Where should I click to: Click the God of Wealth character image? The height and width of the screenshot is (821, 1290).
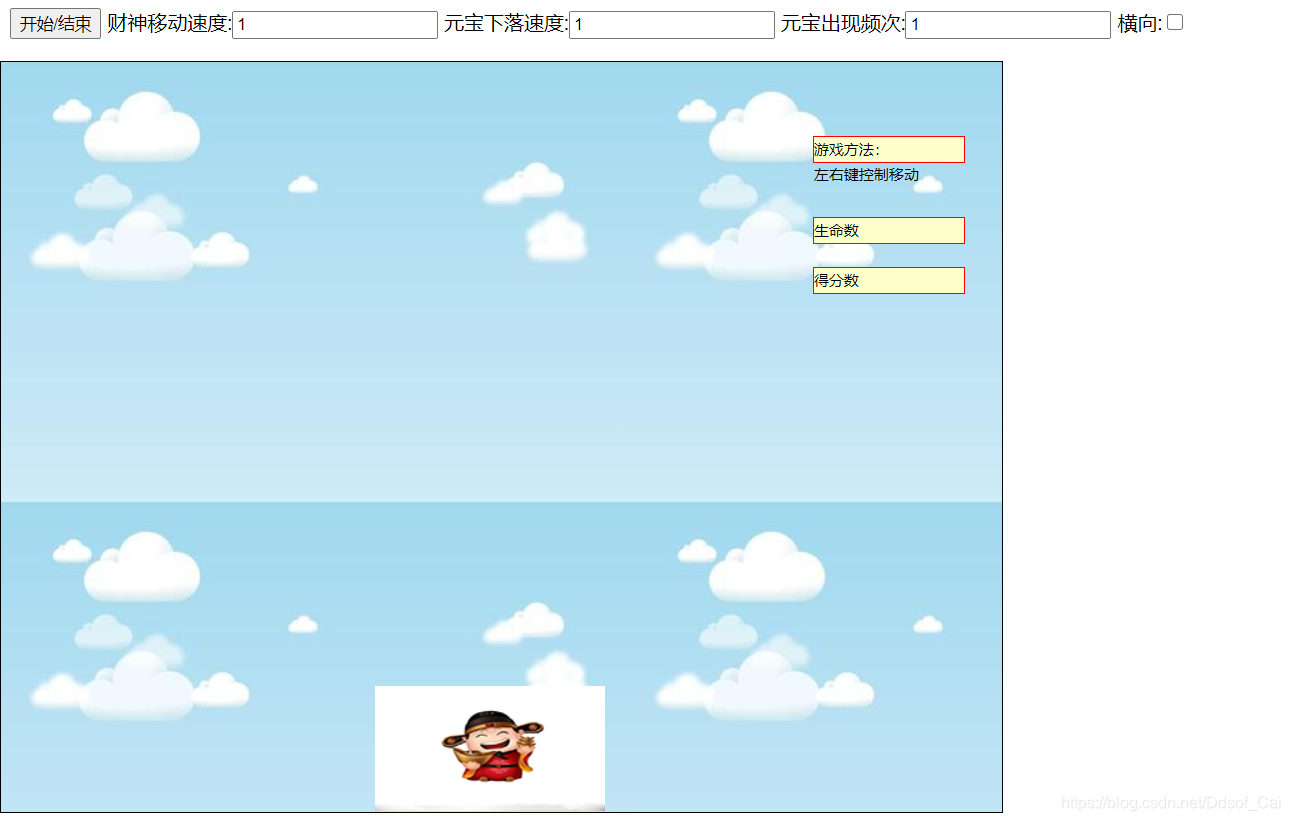click(490, 748)
